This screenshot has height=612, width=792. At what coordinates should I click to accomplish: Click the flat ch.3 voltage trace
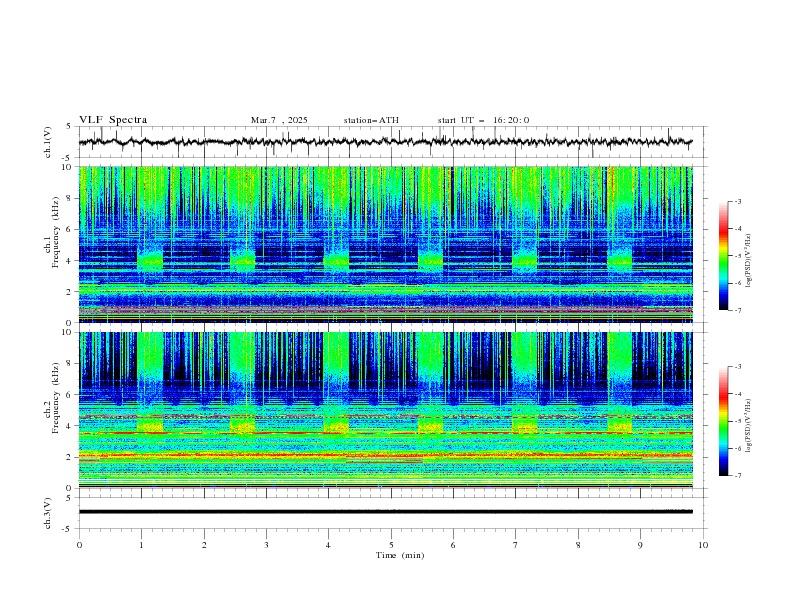[385, 512]
